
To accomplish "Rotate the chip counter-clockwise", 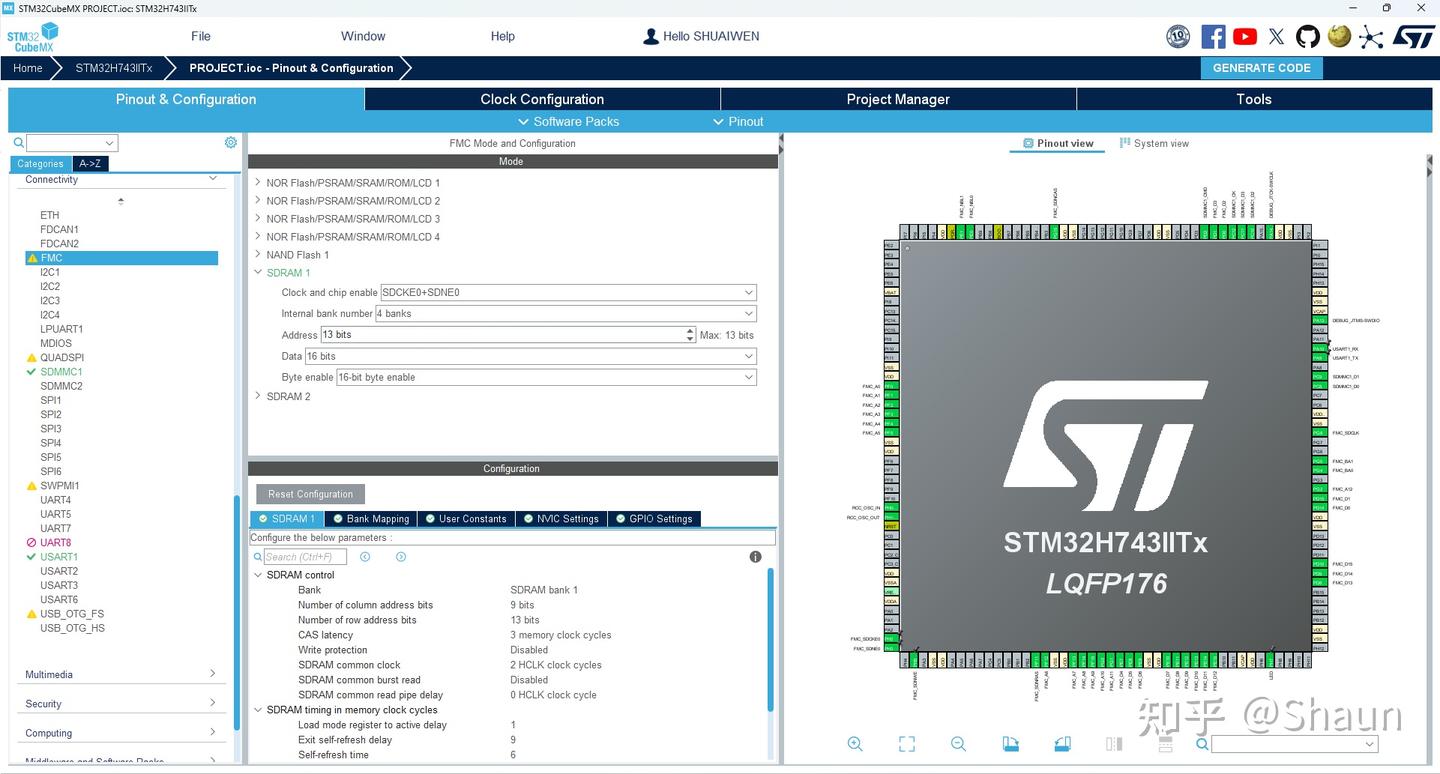I will pyautogui.click(x=1062, y=744).
